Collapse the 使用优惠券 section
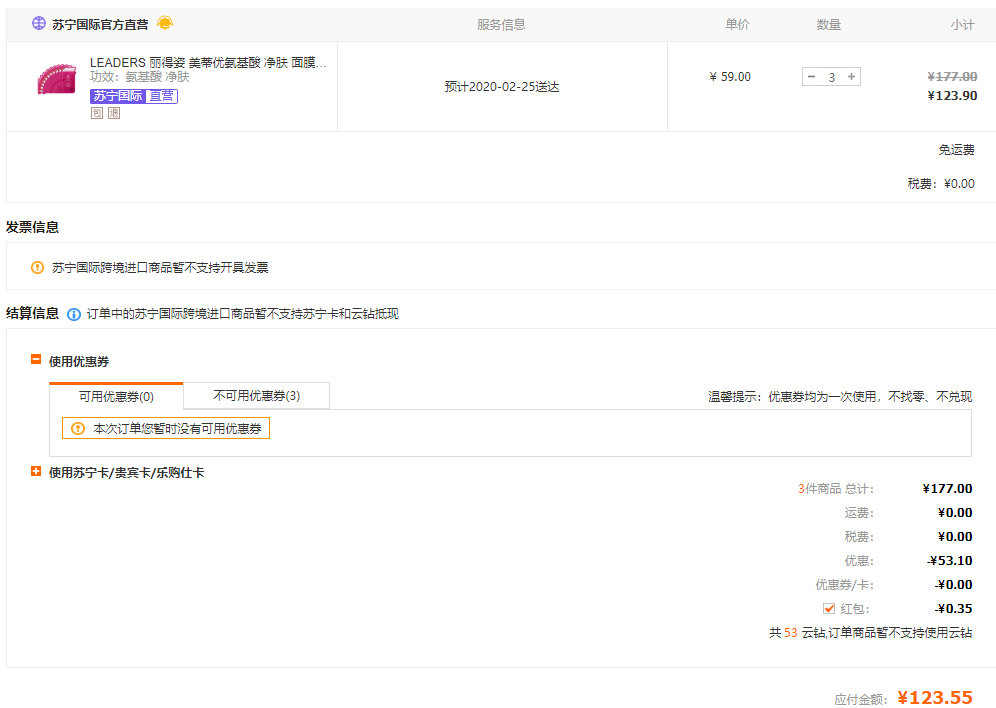The height and width of the screenshot is (708, 996). (36, 359)
